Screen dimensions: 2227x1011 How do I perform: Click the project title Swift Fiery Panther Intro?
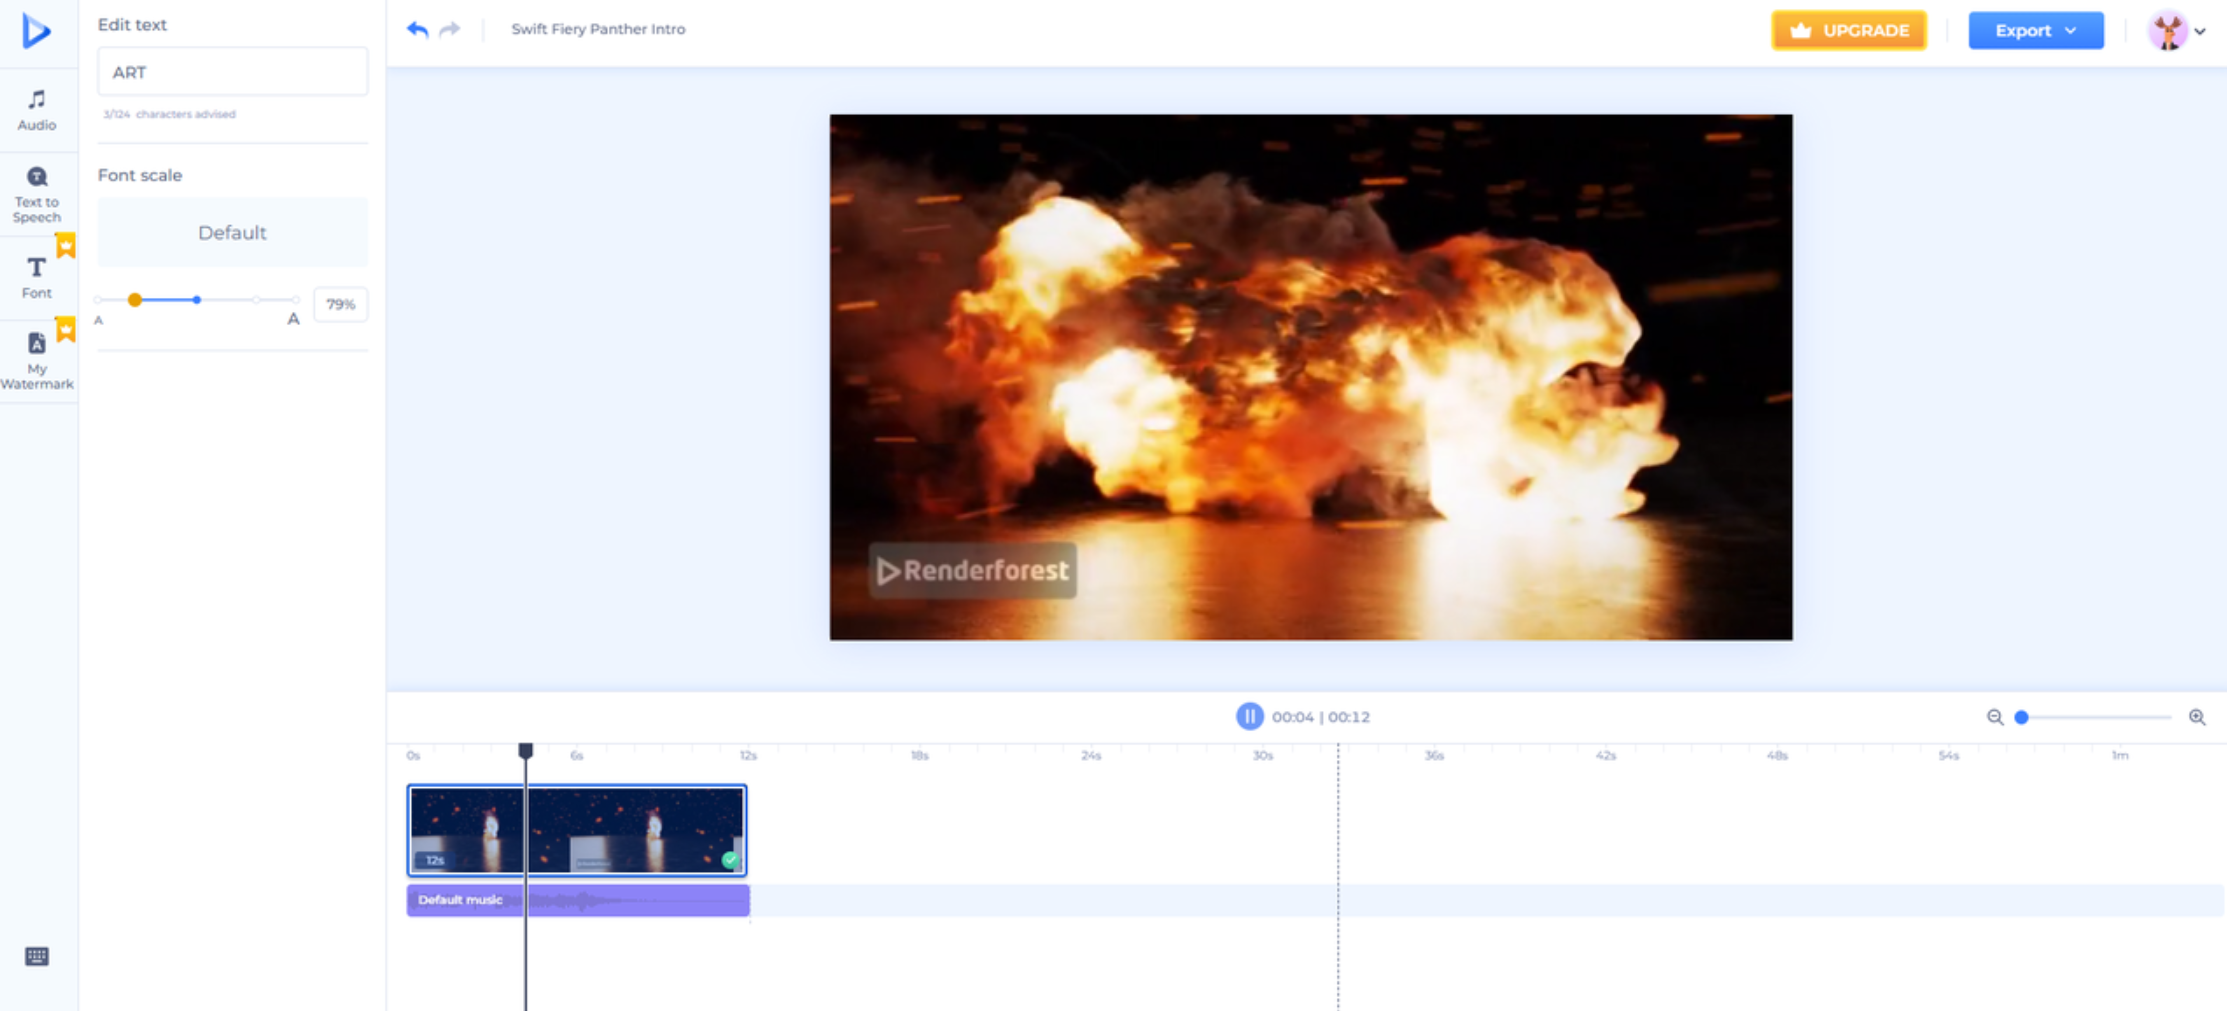598,29
